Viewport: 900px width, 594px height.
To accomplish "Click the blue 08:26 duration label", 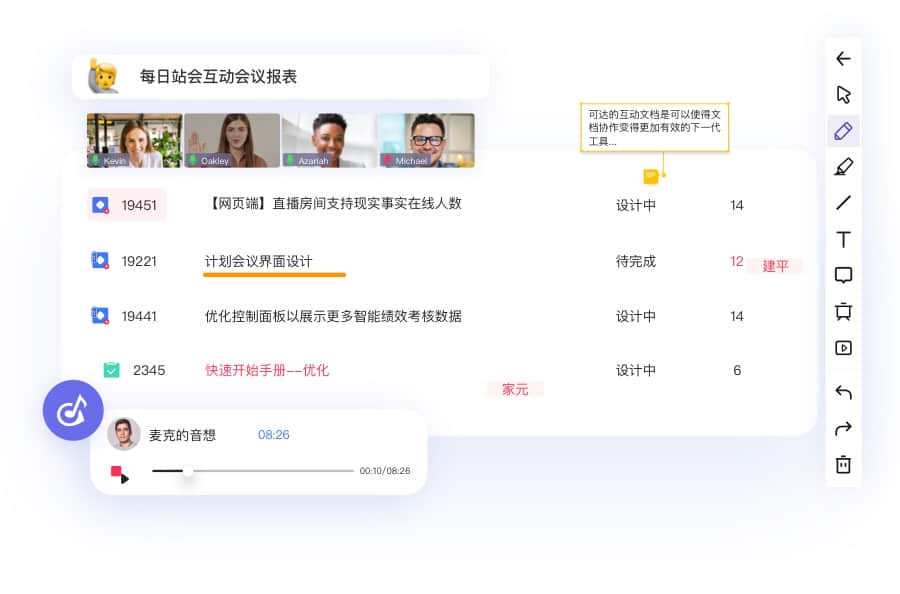I will [274, 434].
